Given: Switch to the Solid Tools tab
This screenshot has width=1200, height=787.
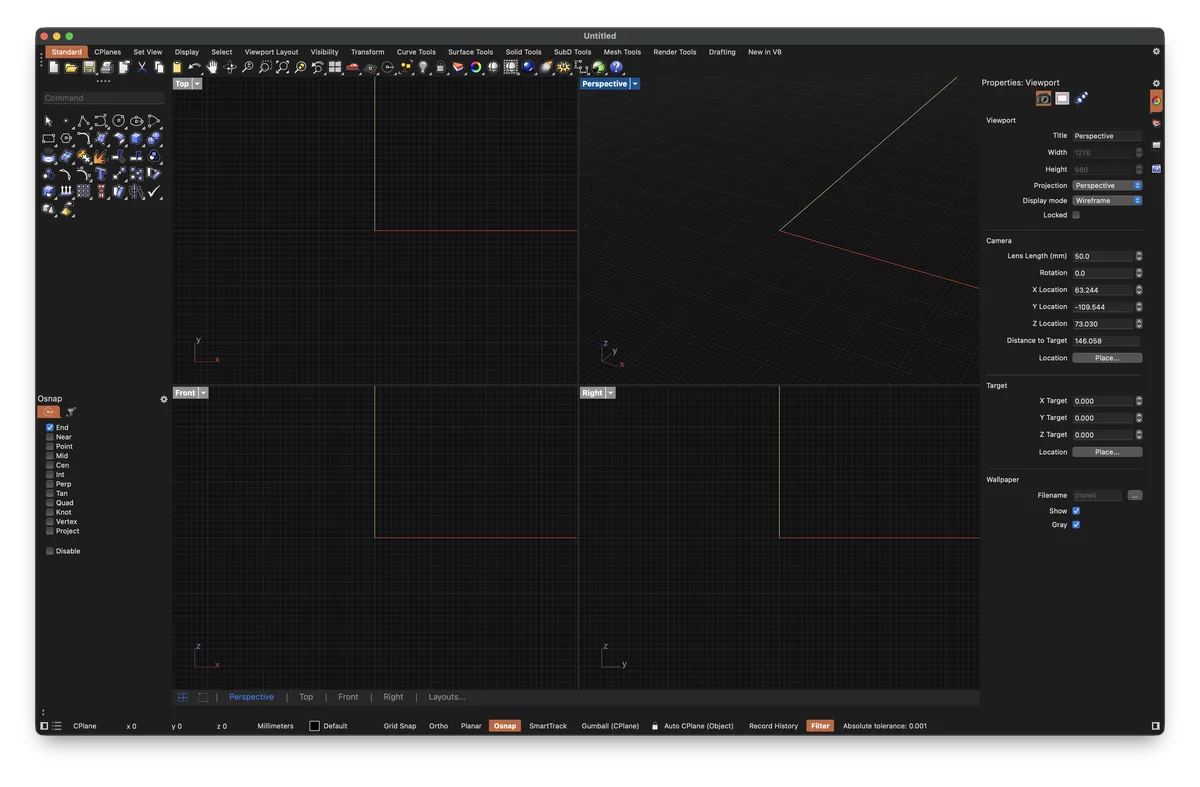Looking at the screenshot, I should click(x=523, y=52).
